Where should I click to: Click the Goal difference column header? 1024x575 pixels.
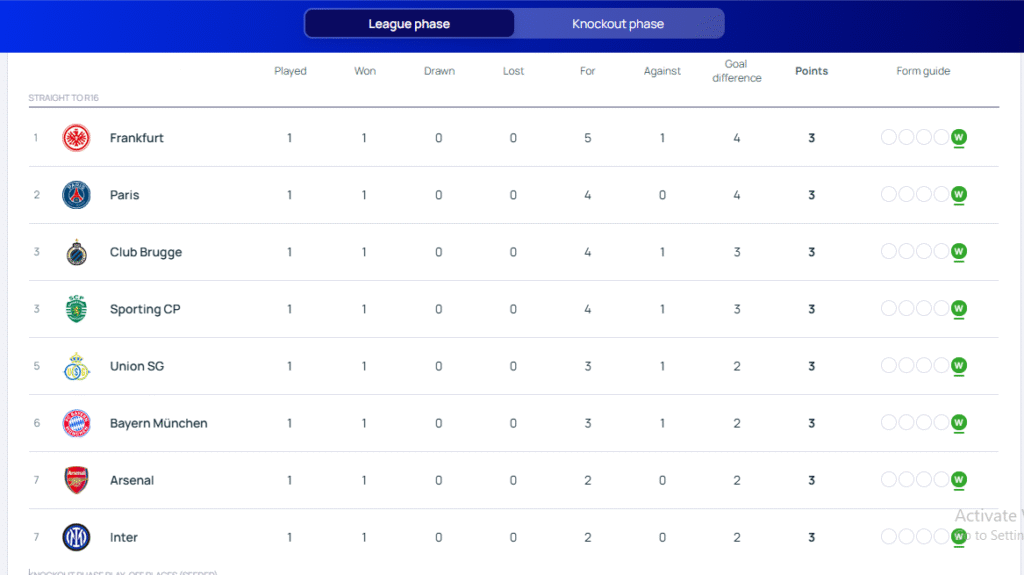point(737,71)
